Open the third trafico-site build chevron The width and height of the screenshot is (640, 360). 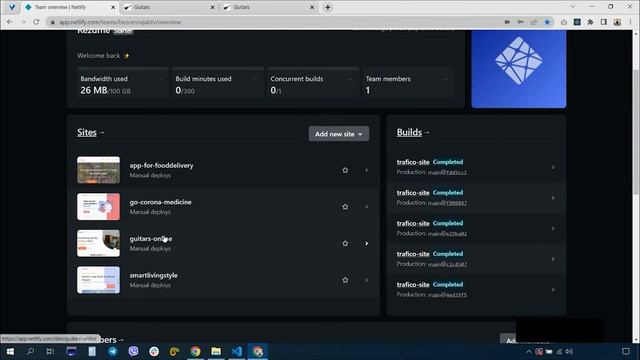point(553,229)
